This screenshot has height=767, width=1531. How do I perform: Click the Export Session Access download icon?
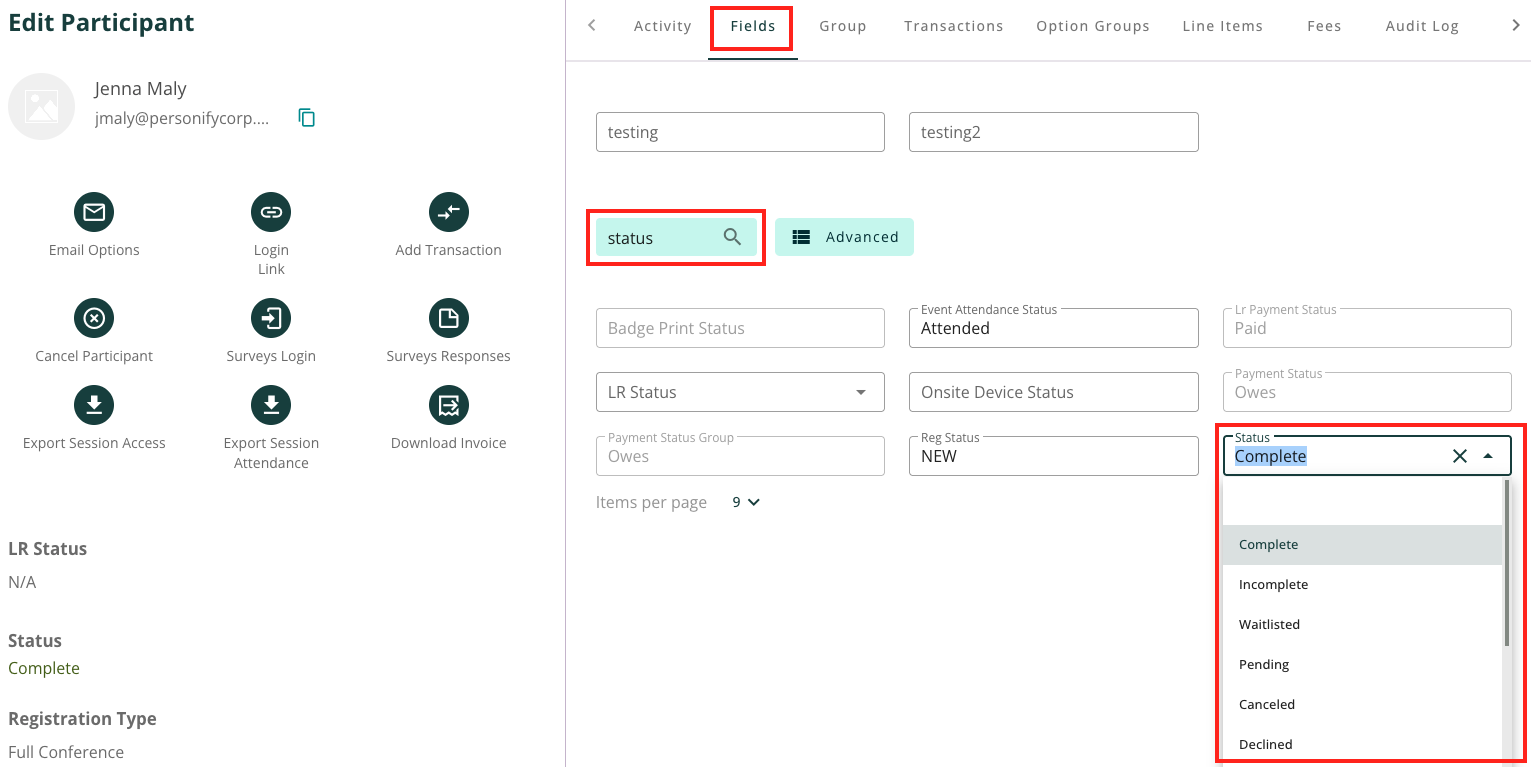94,405
